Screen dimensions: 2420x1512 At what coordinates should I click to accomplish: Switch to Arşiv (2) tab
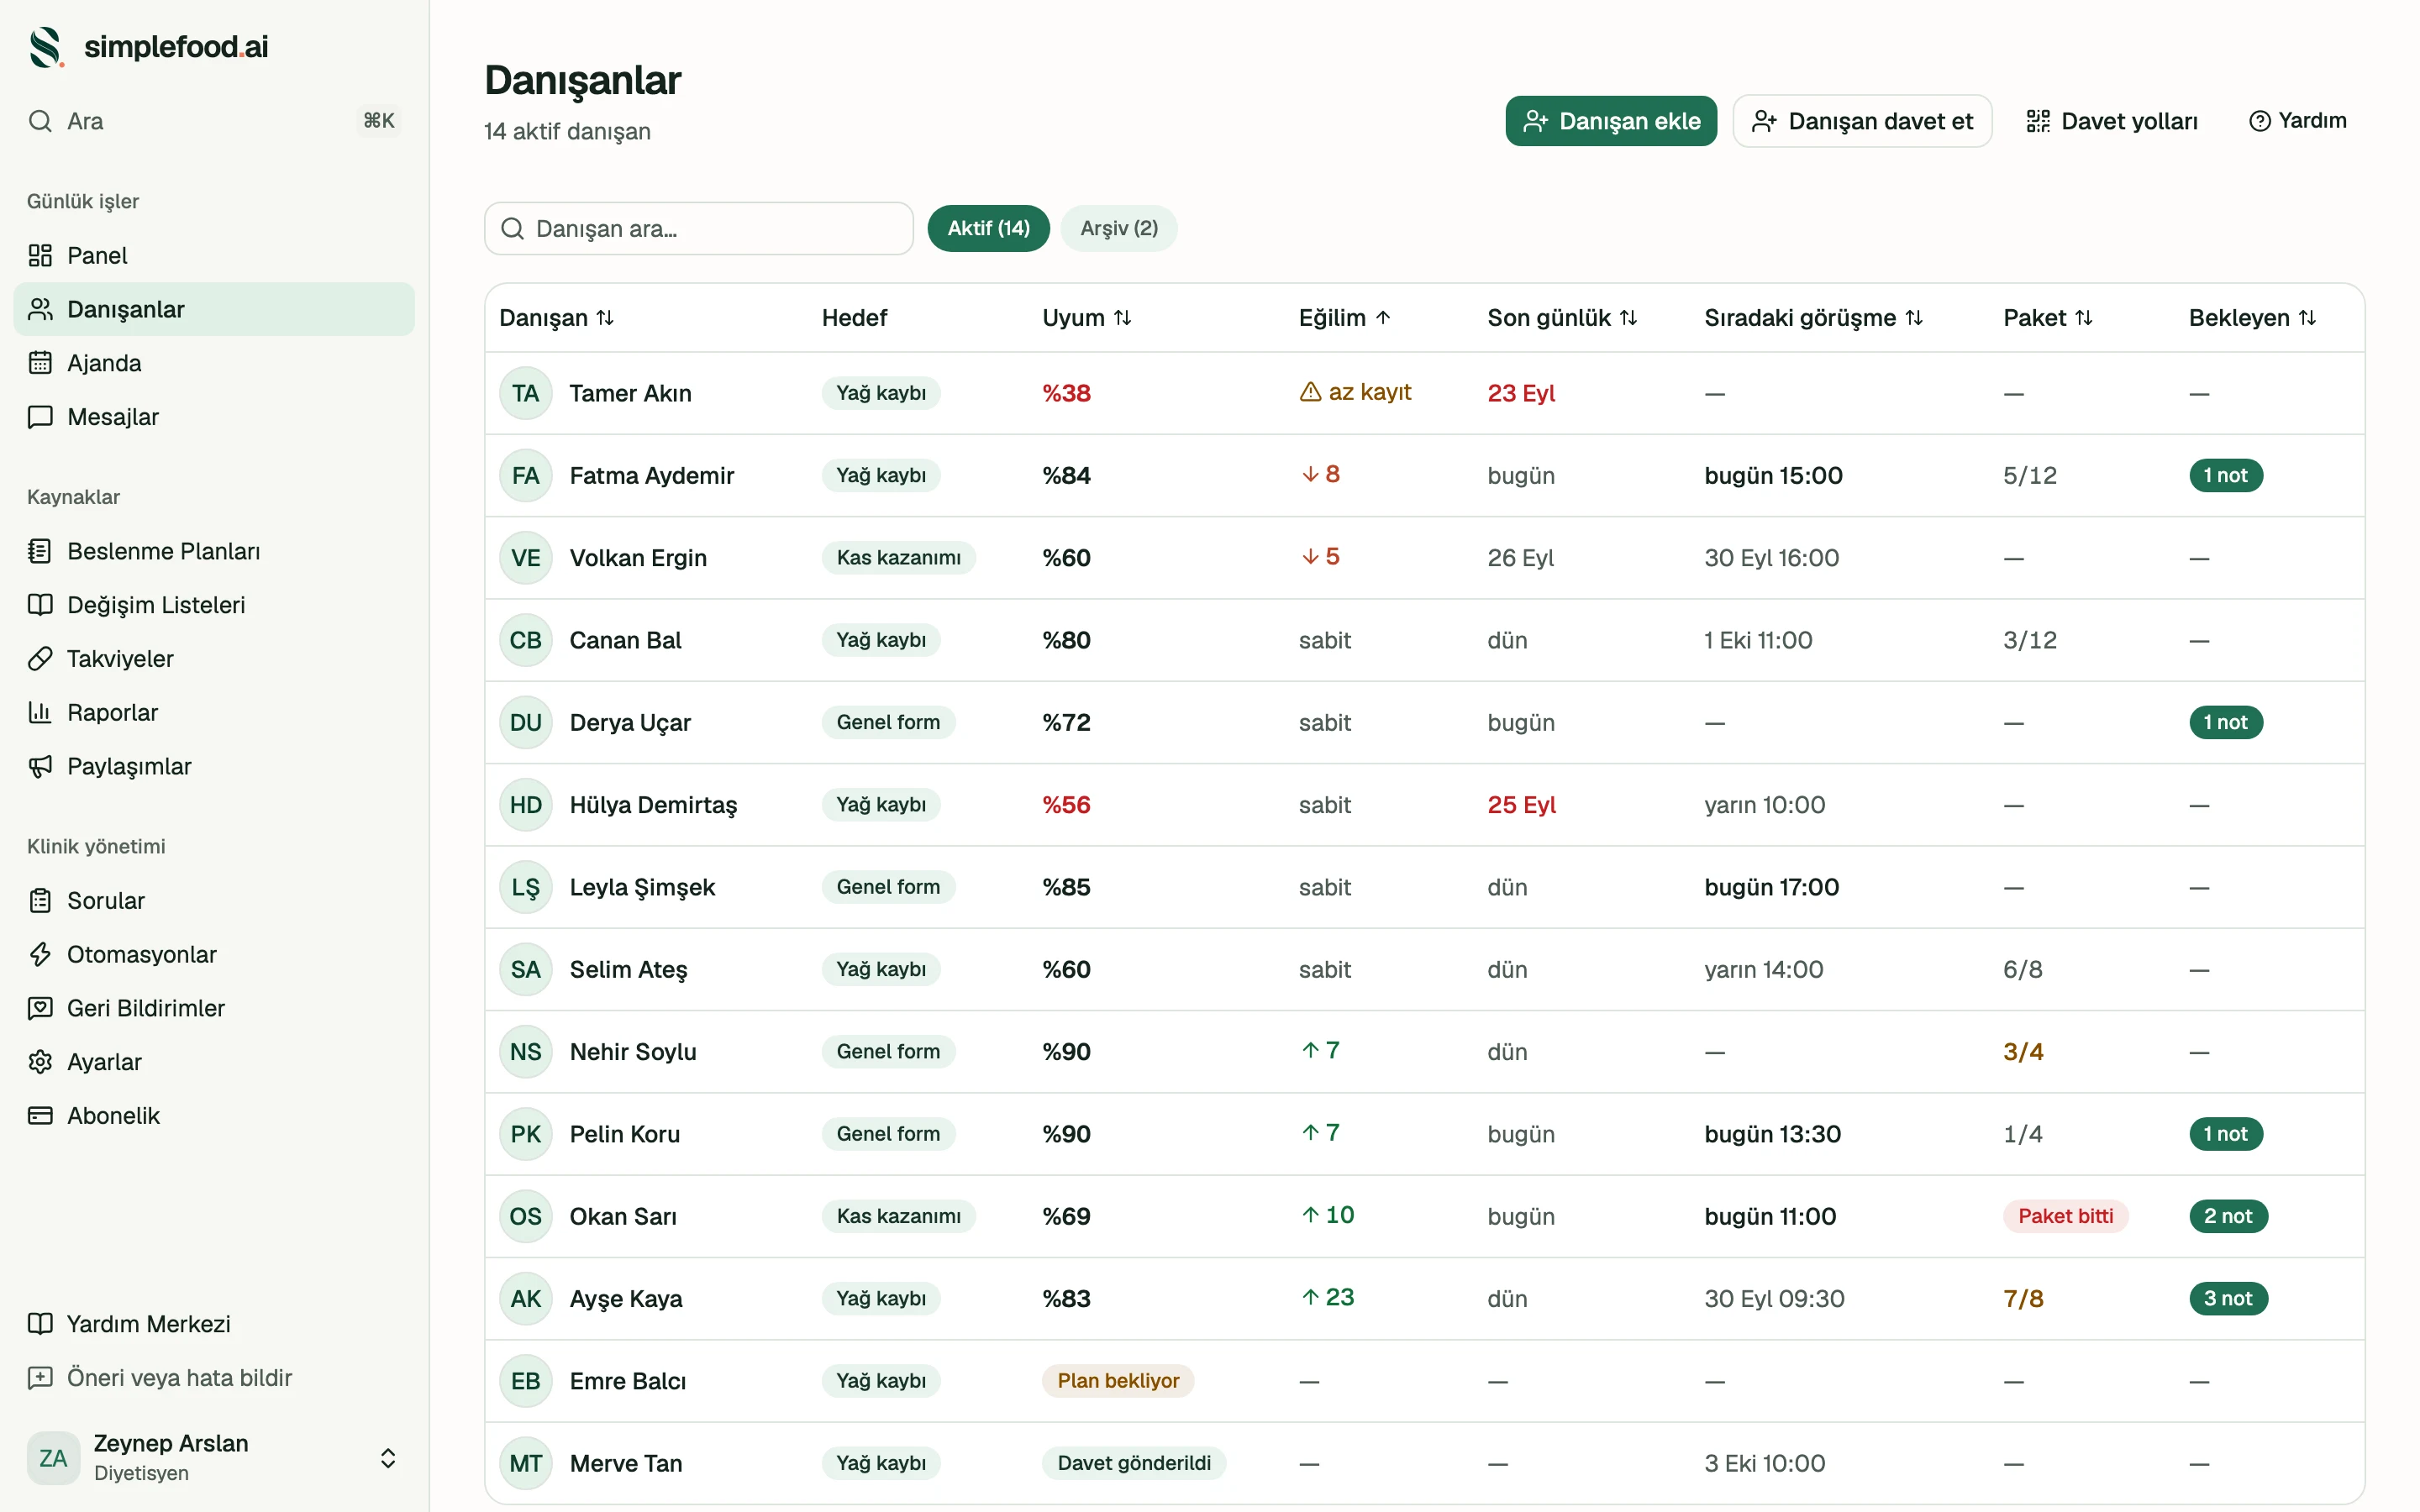1119,228
